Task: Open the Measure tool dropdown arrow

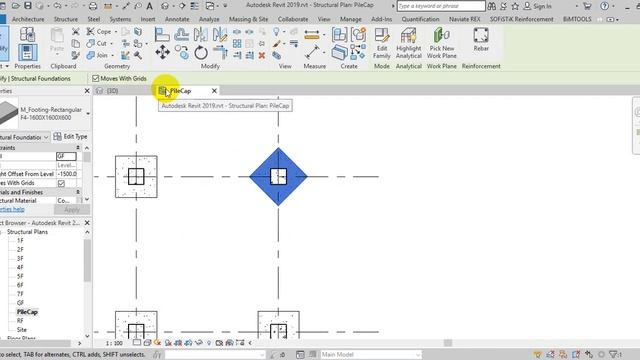Action: 324,34
